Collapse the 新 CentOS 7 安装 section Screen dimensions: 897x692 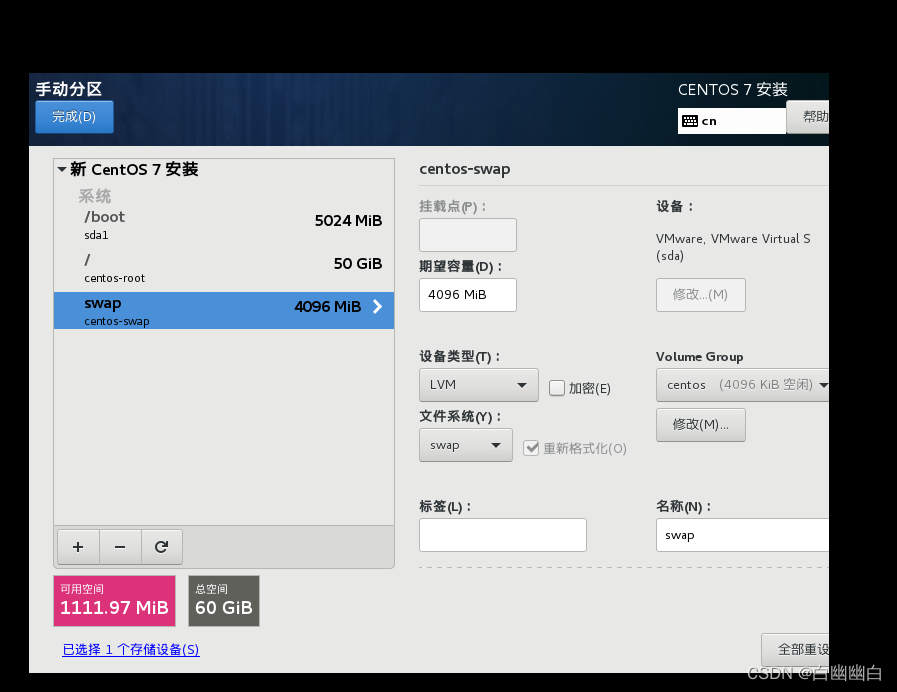62,169
